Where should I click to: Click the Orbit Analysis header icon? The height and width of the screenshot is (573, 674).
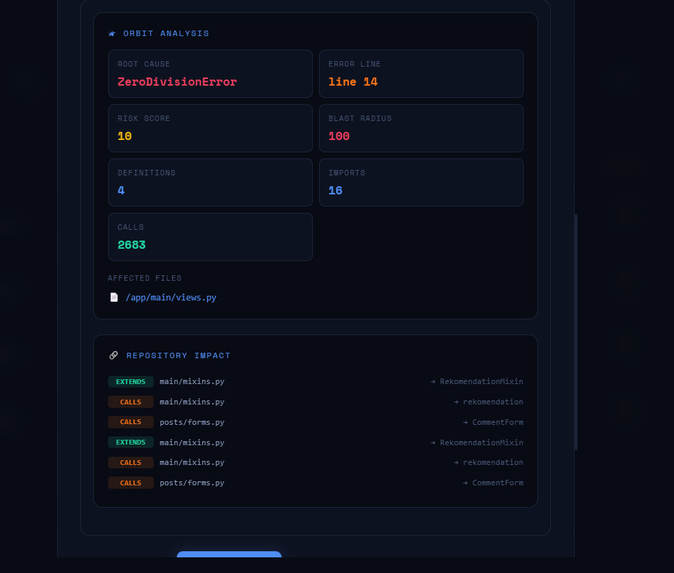pos(112,34)
